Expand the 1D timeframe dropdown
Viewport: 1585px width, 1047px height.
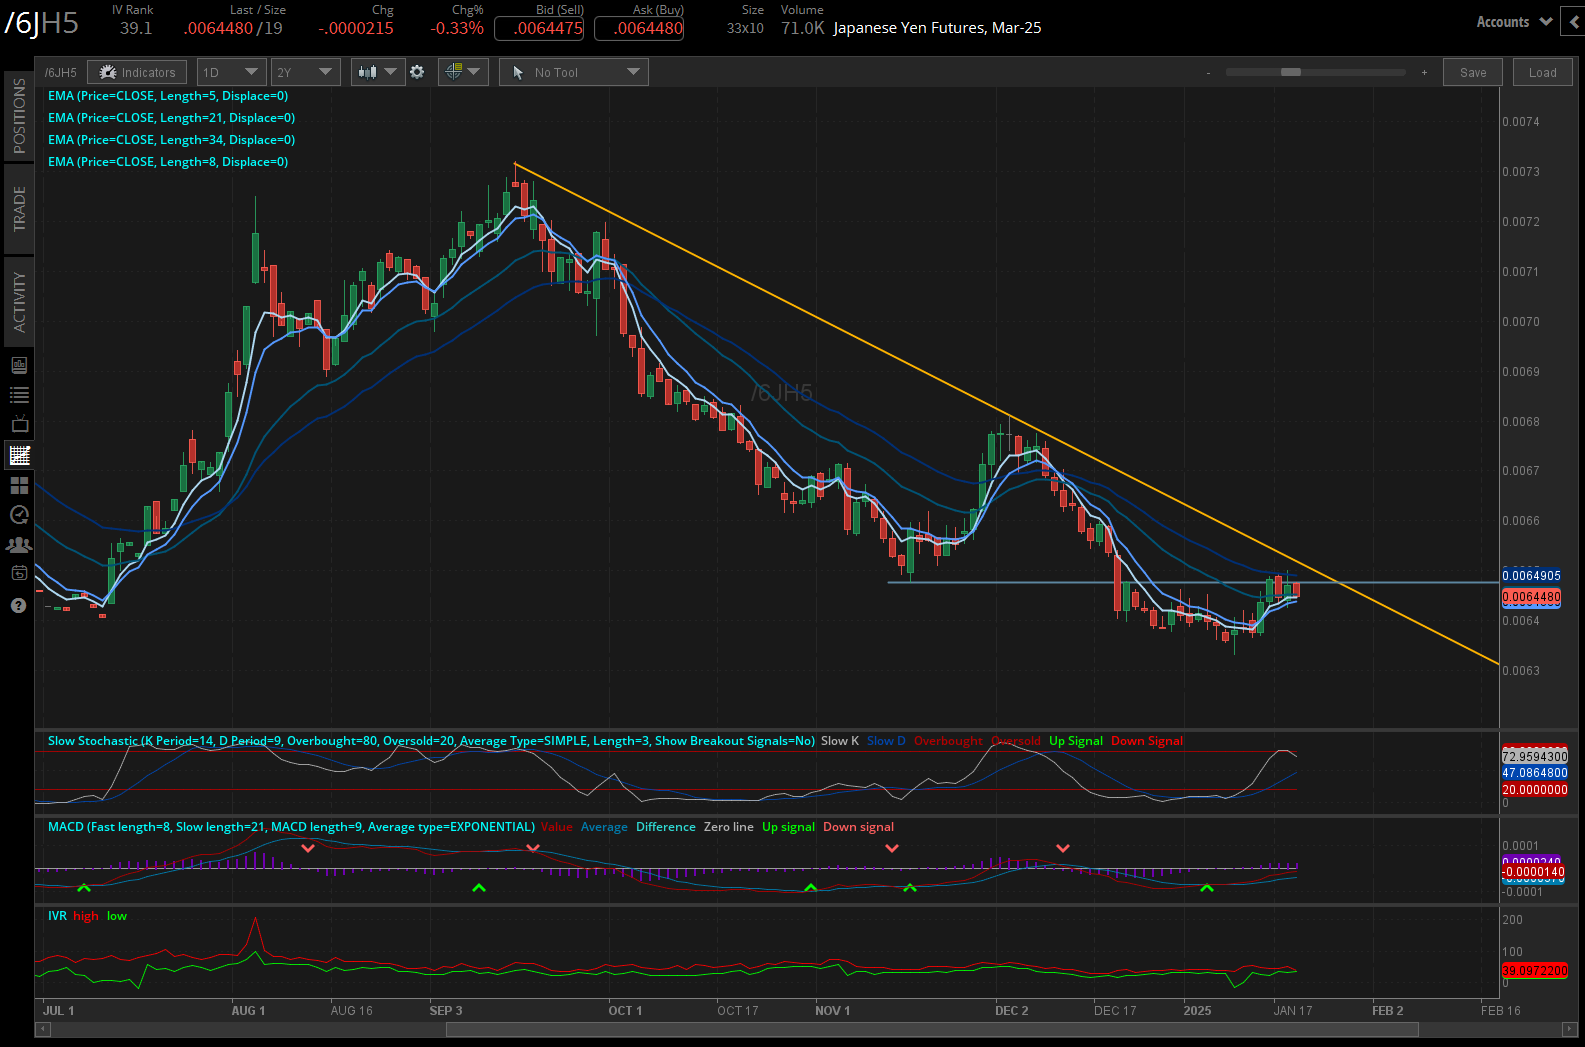tap(231, 72)
